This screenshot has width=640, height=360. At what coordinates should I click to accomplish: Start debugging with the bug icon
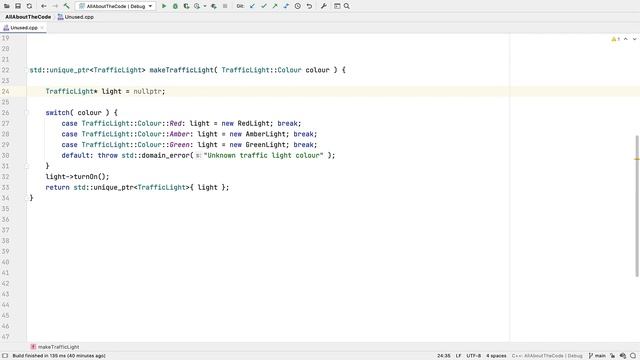tap(175, 6)
